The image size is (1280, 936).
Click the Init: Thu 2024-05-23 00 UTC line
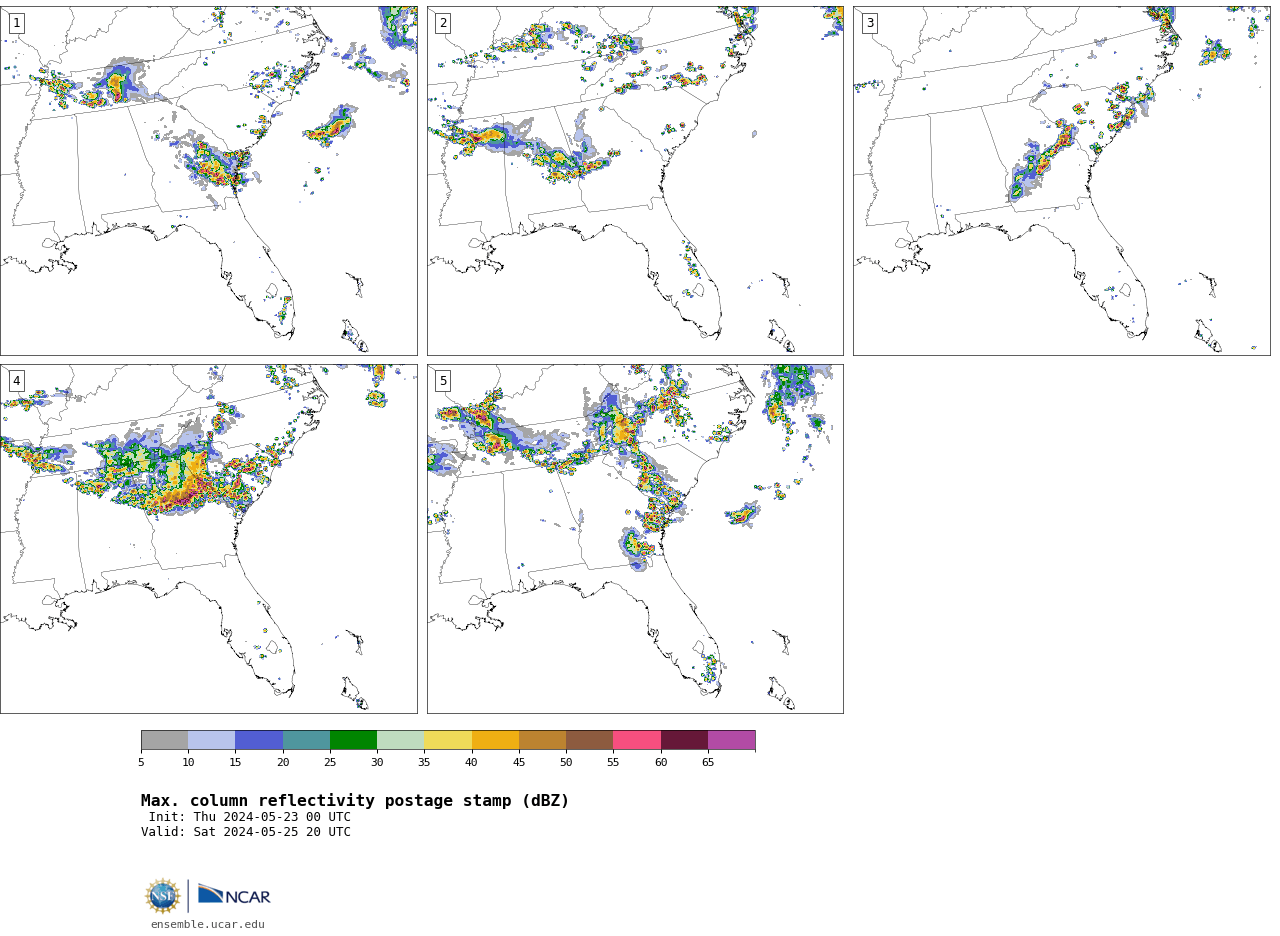point(250,817)
